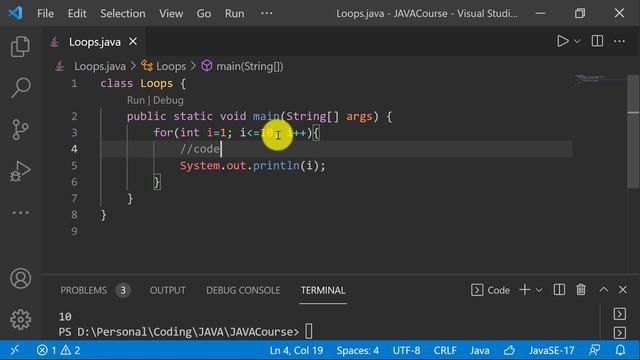Open the Search view in activity bar
640x360 pixels.
pos(20,87)
